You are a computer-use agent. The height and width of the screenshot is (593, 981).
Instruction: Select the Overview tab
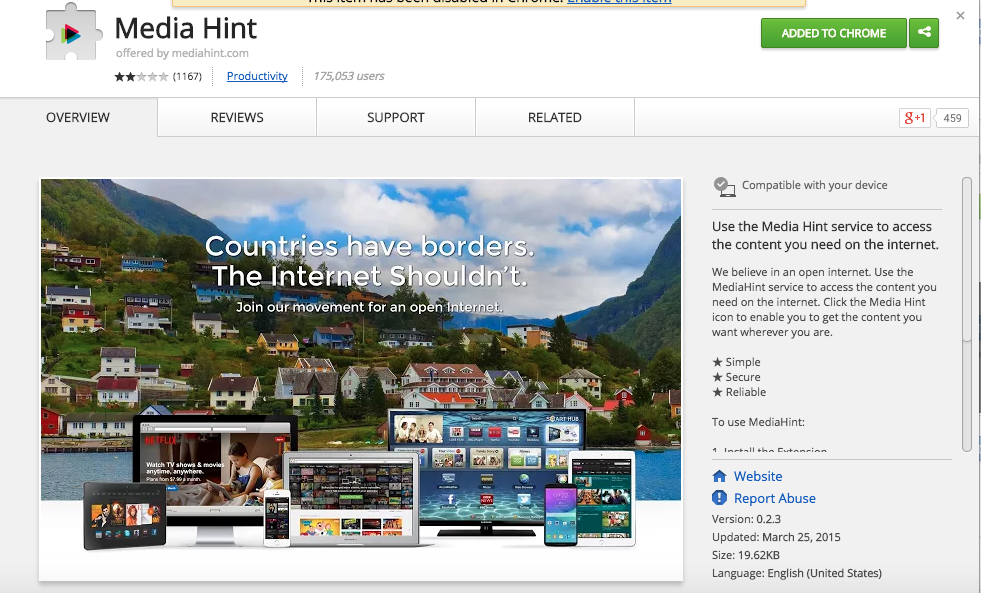tap(78, 118)
